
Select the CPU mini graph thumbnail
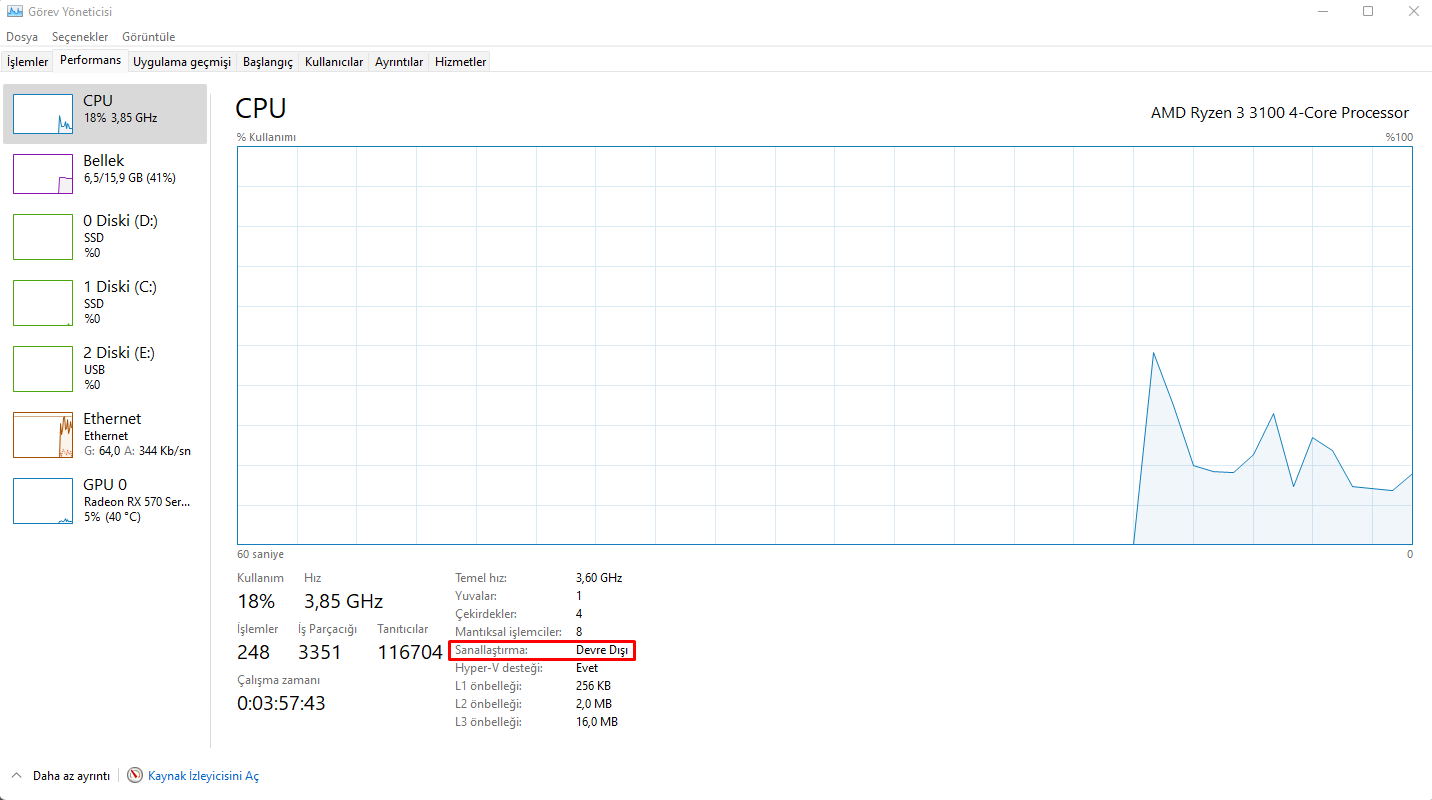pos(43,114)
